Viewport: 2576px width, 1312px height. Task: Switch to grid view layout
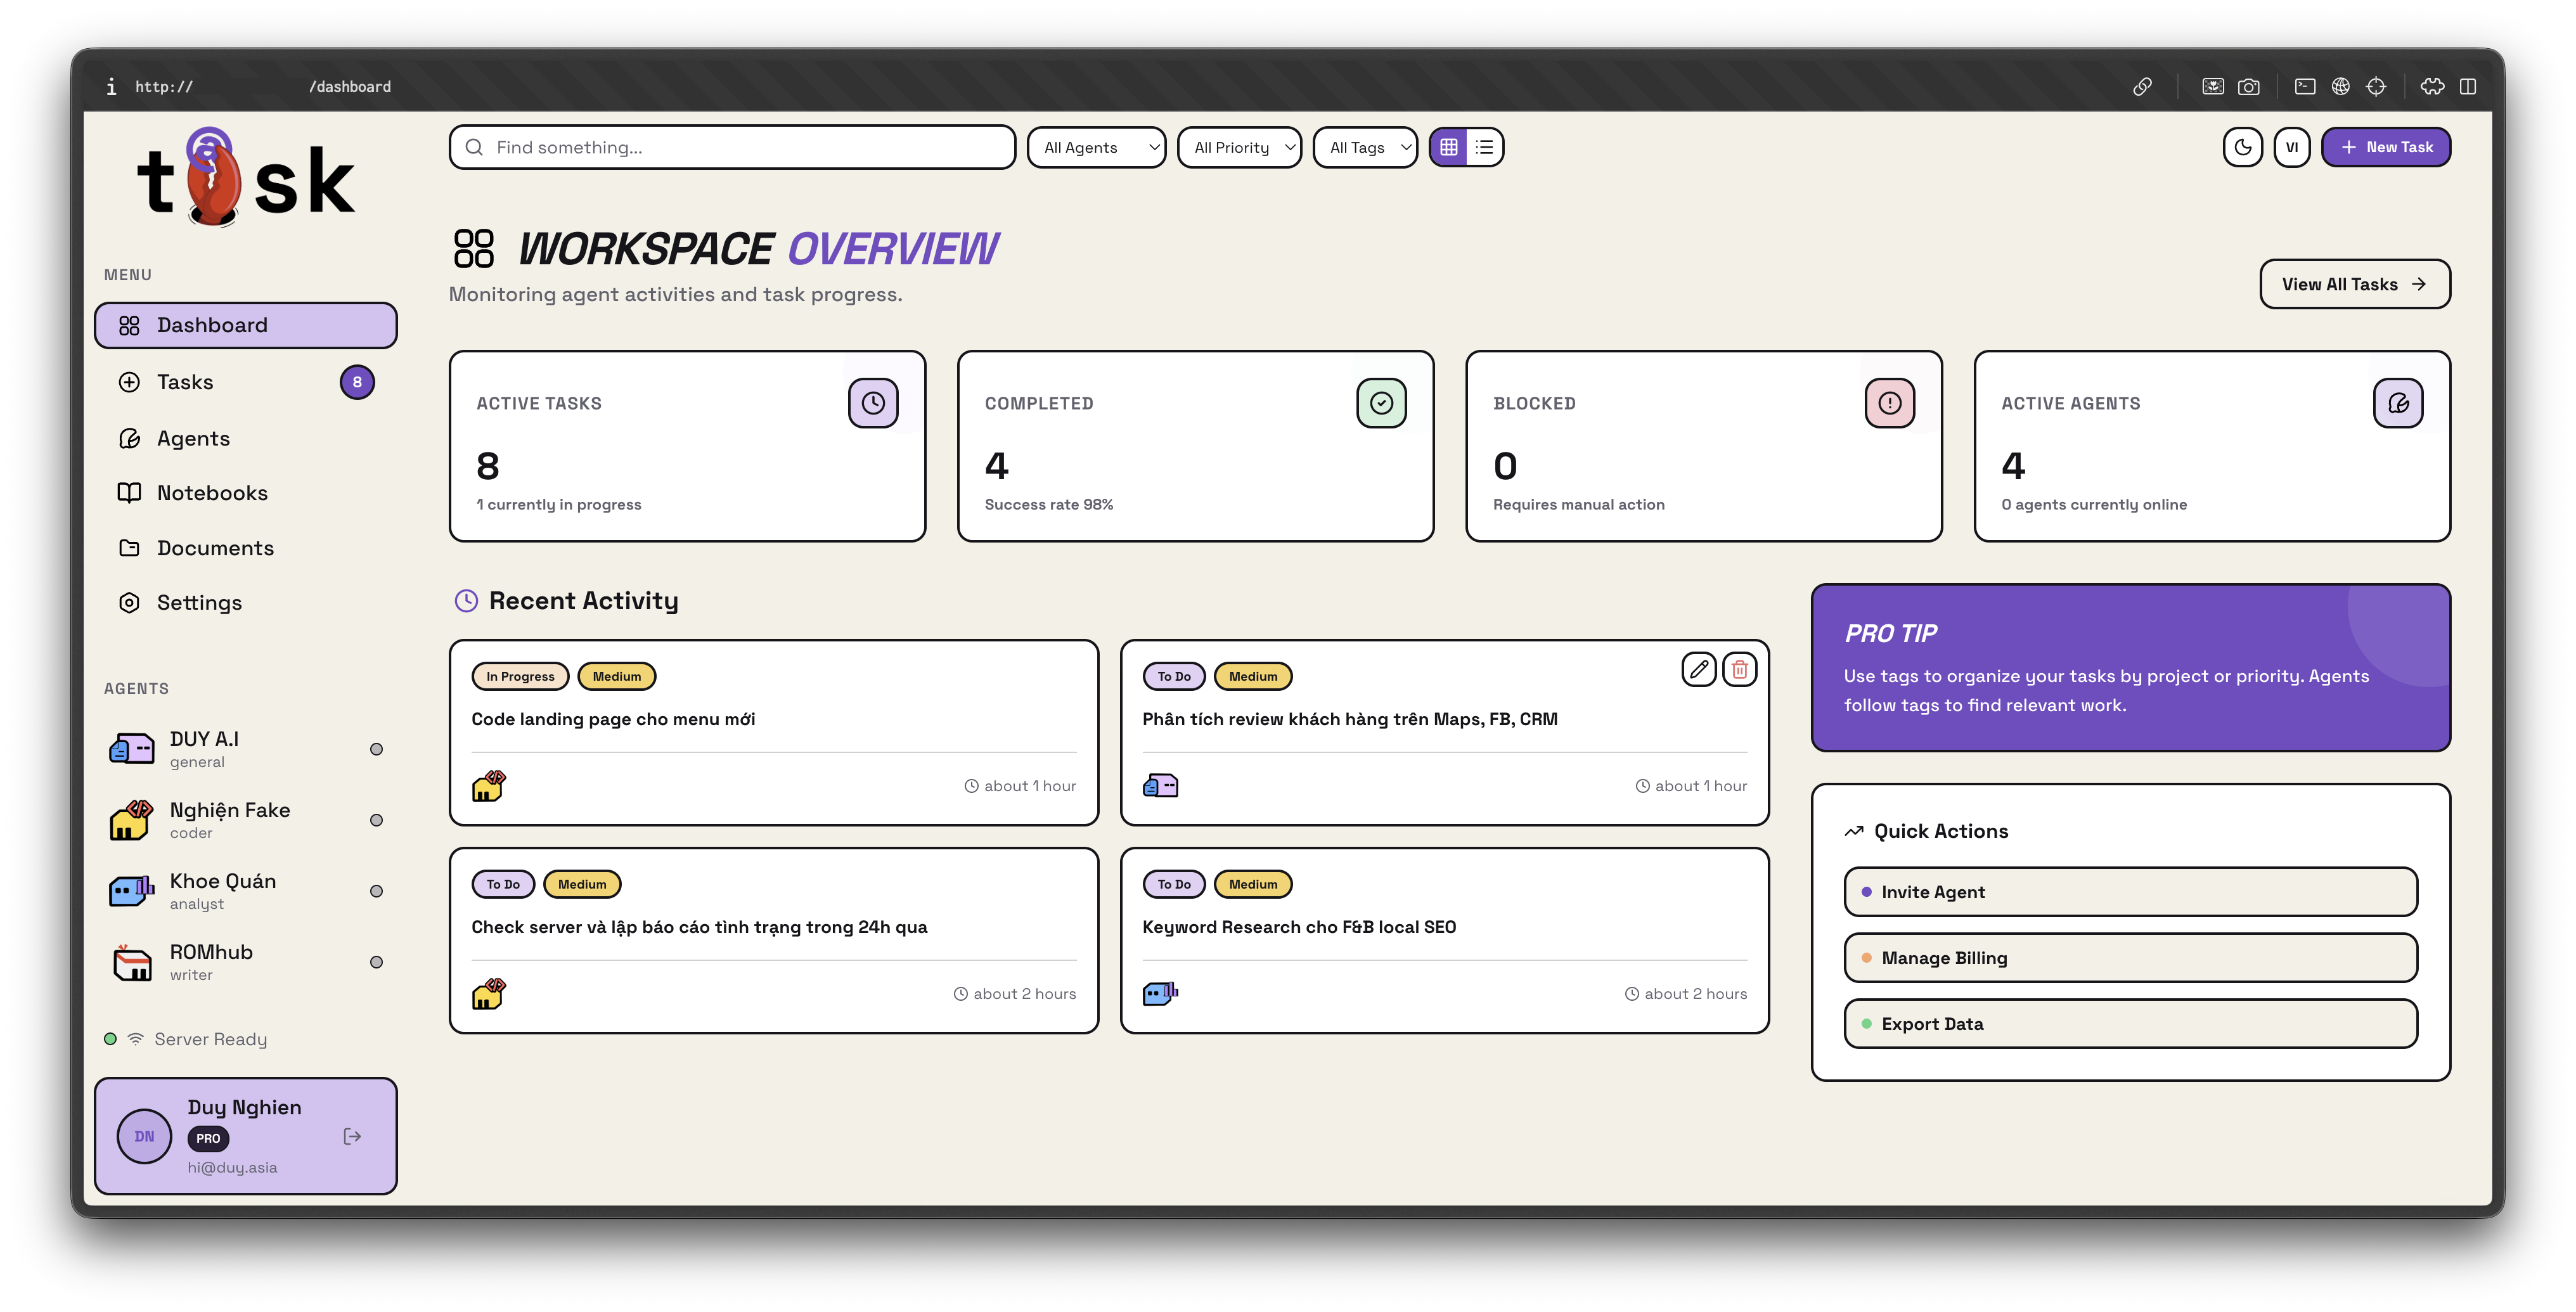click(1449, 147)
